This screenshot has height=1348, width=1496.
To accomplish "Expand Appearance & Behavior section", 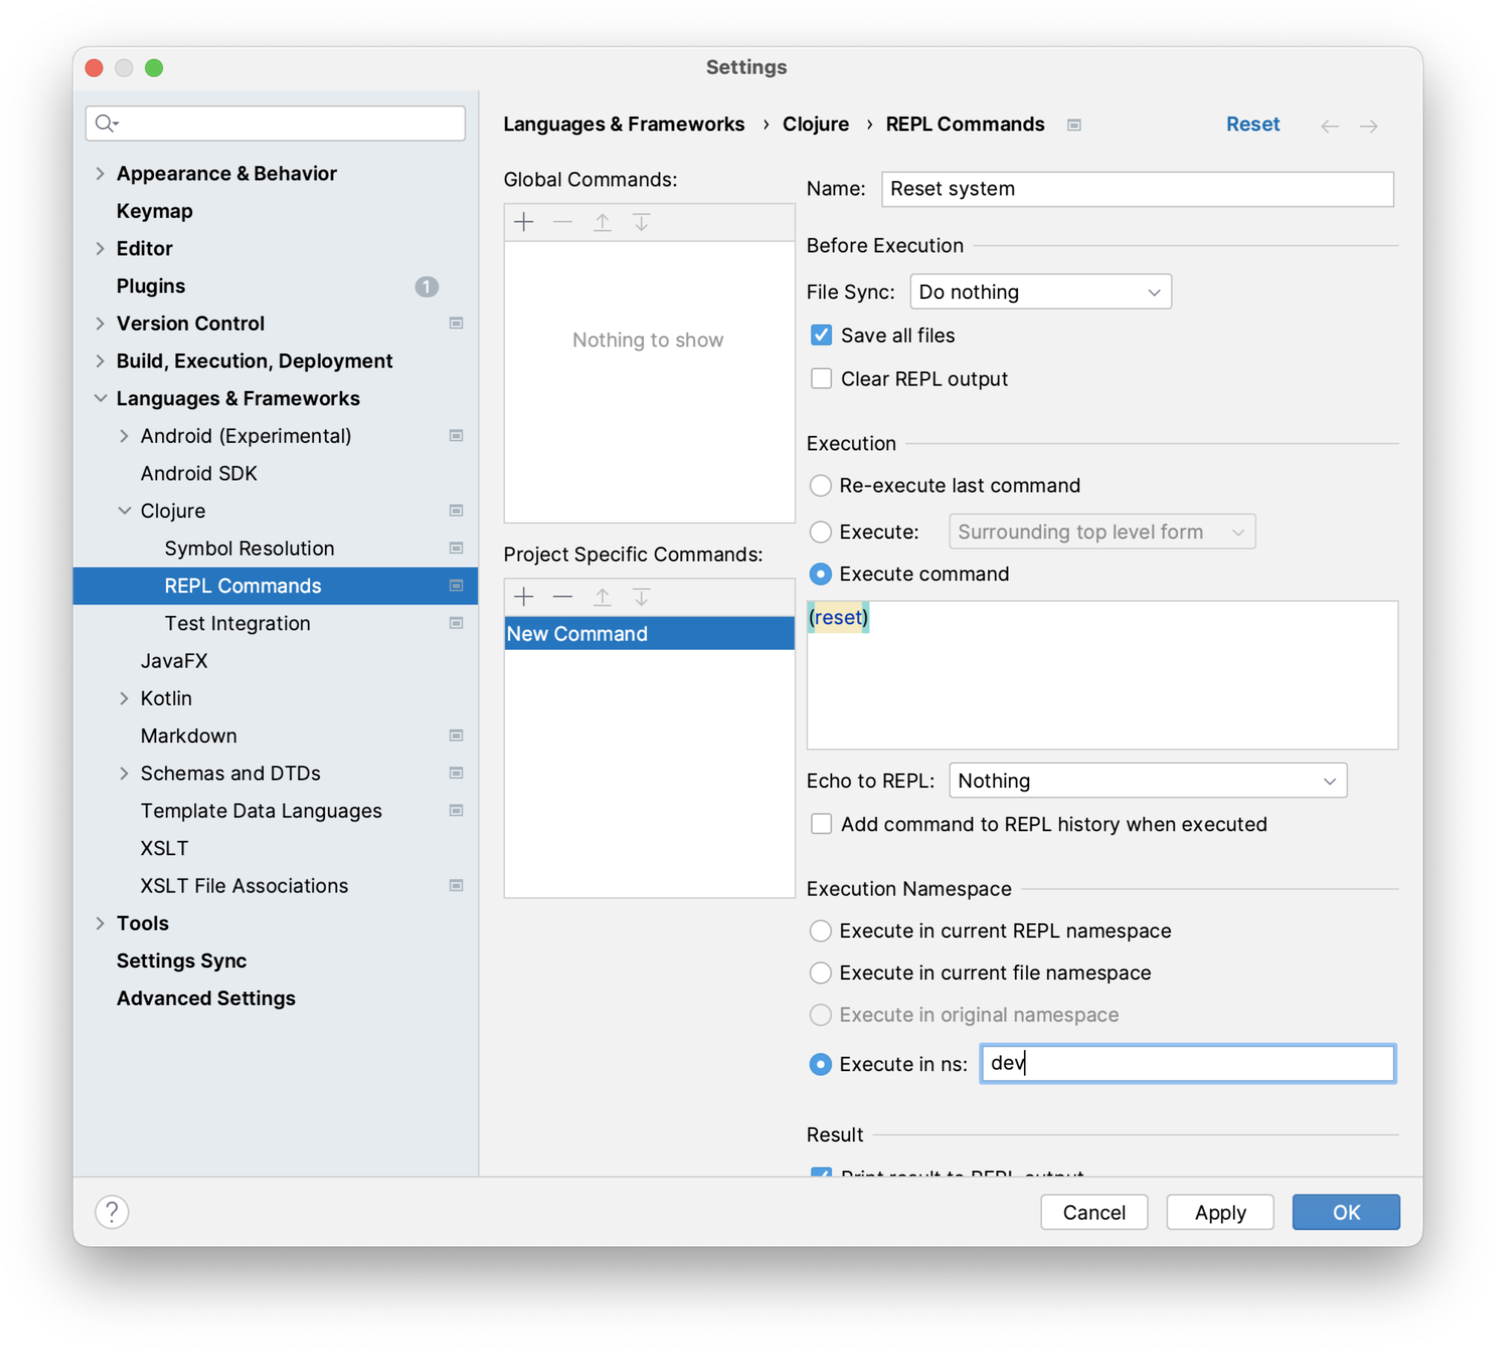I will 100,174.
